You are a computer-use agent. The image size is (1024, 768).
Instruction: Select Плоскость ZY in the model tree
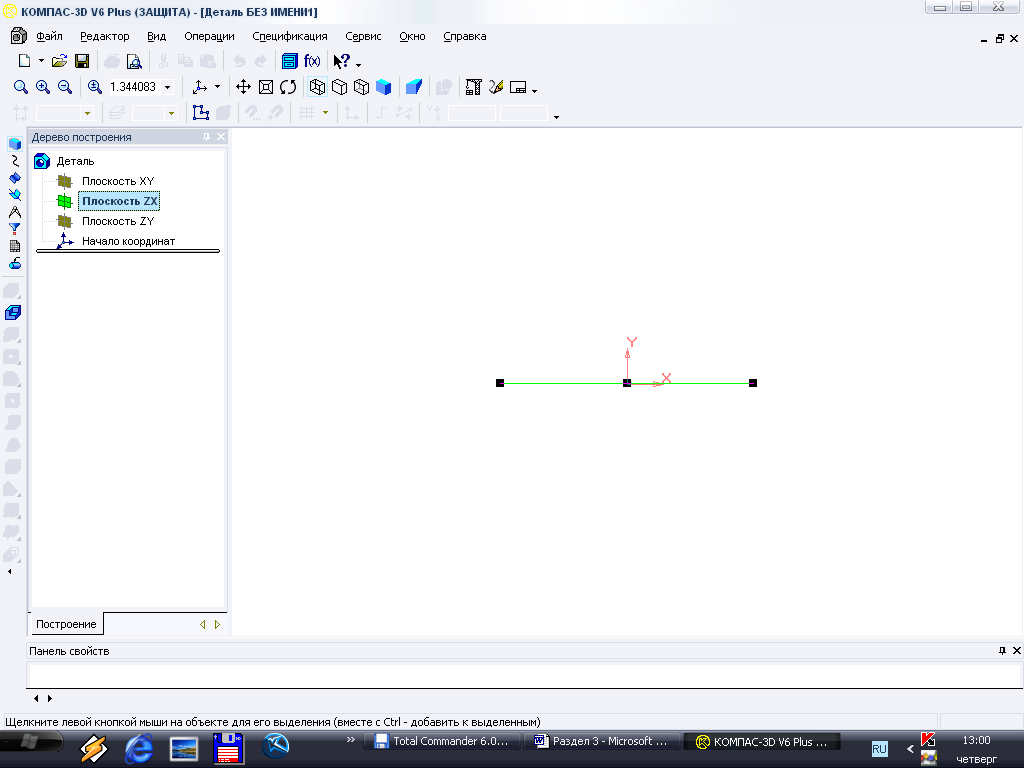(118, 221)
